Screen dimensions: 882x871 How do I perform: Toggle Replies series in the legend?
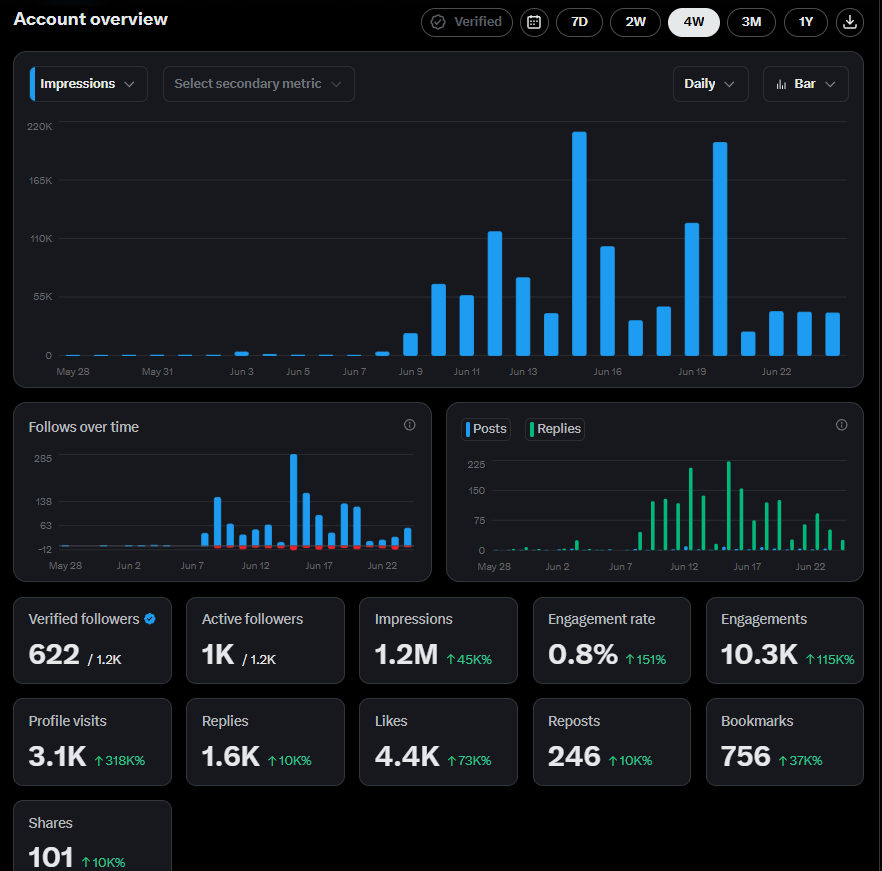555,429
